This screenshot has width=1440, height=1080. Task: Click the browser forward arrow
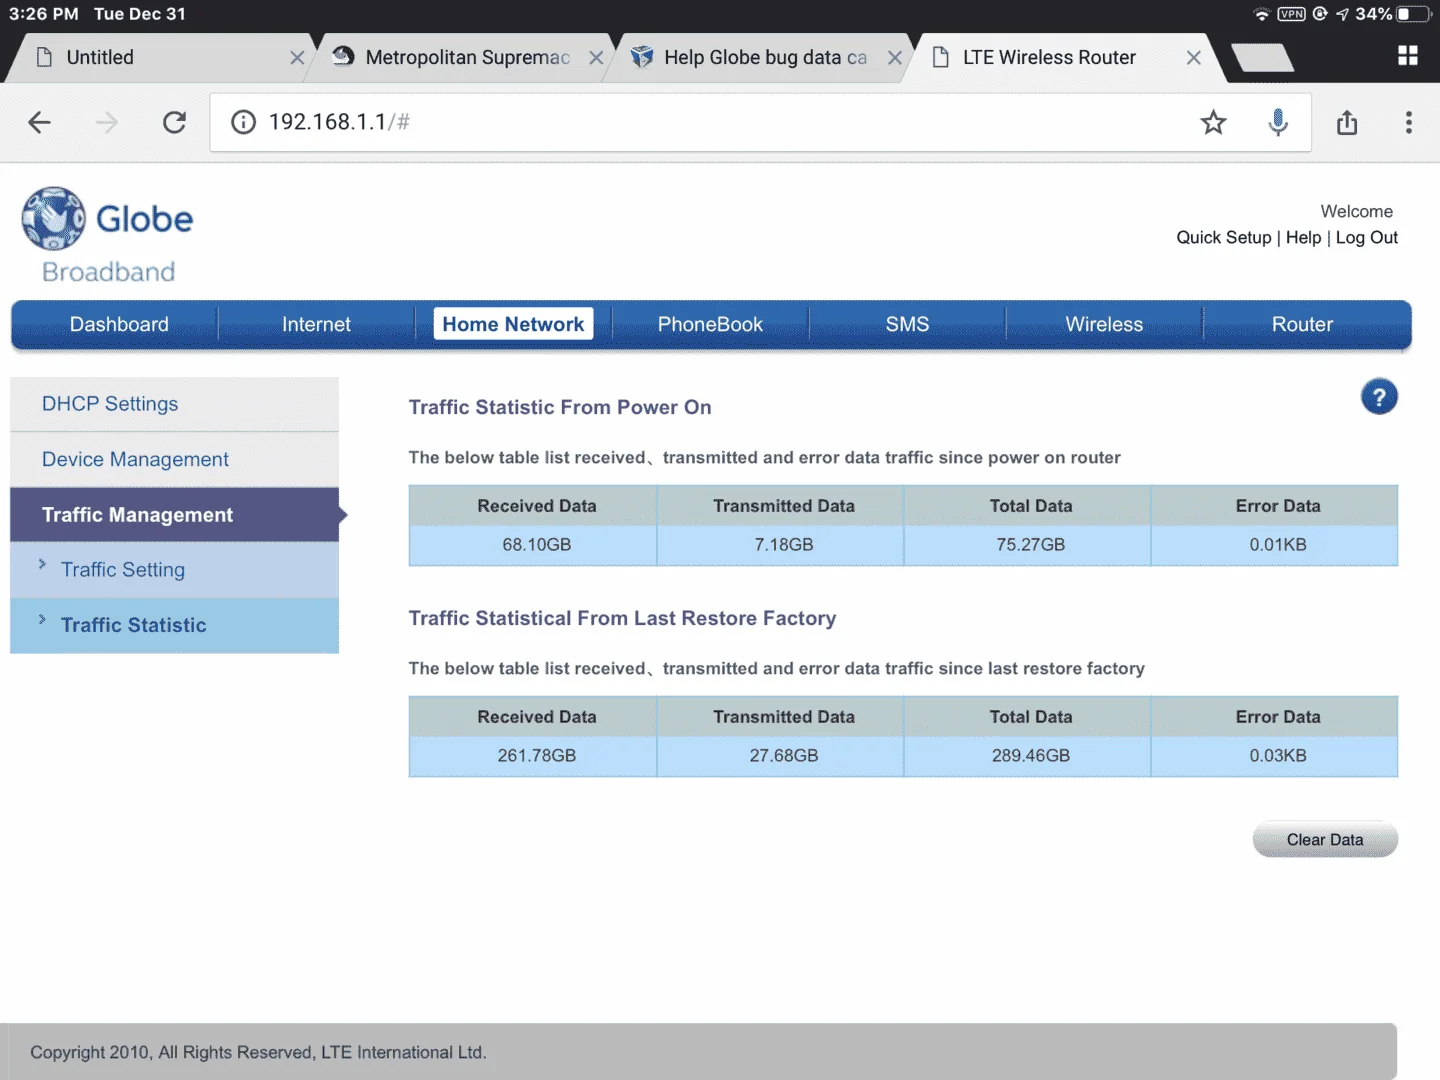[x=106, y=122]
